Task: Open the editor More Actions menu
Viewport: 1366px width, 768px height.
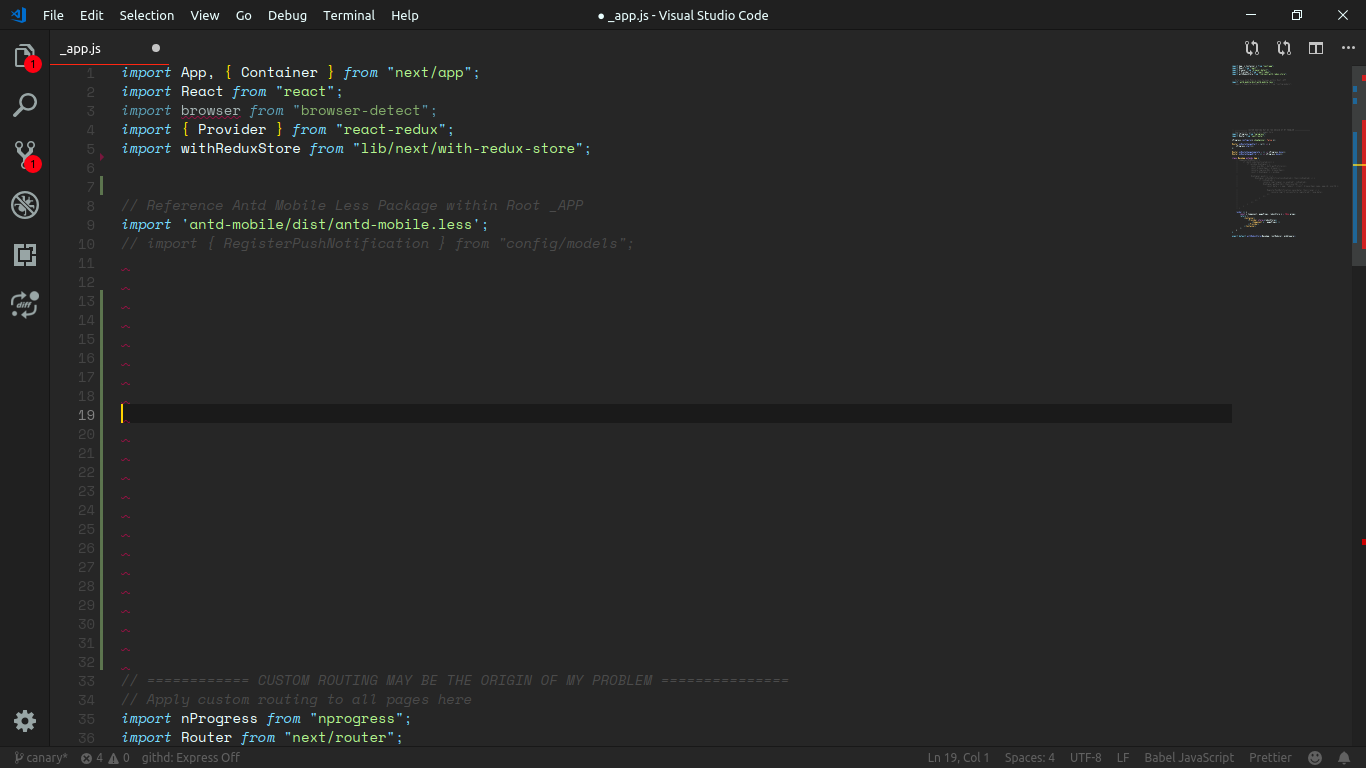Action: [1347, 47]
